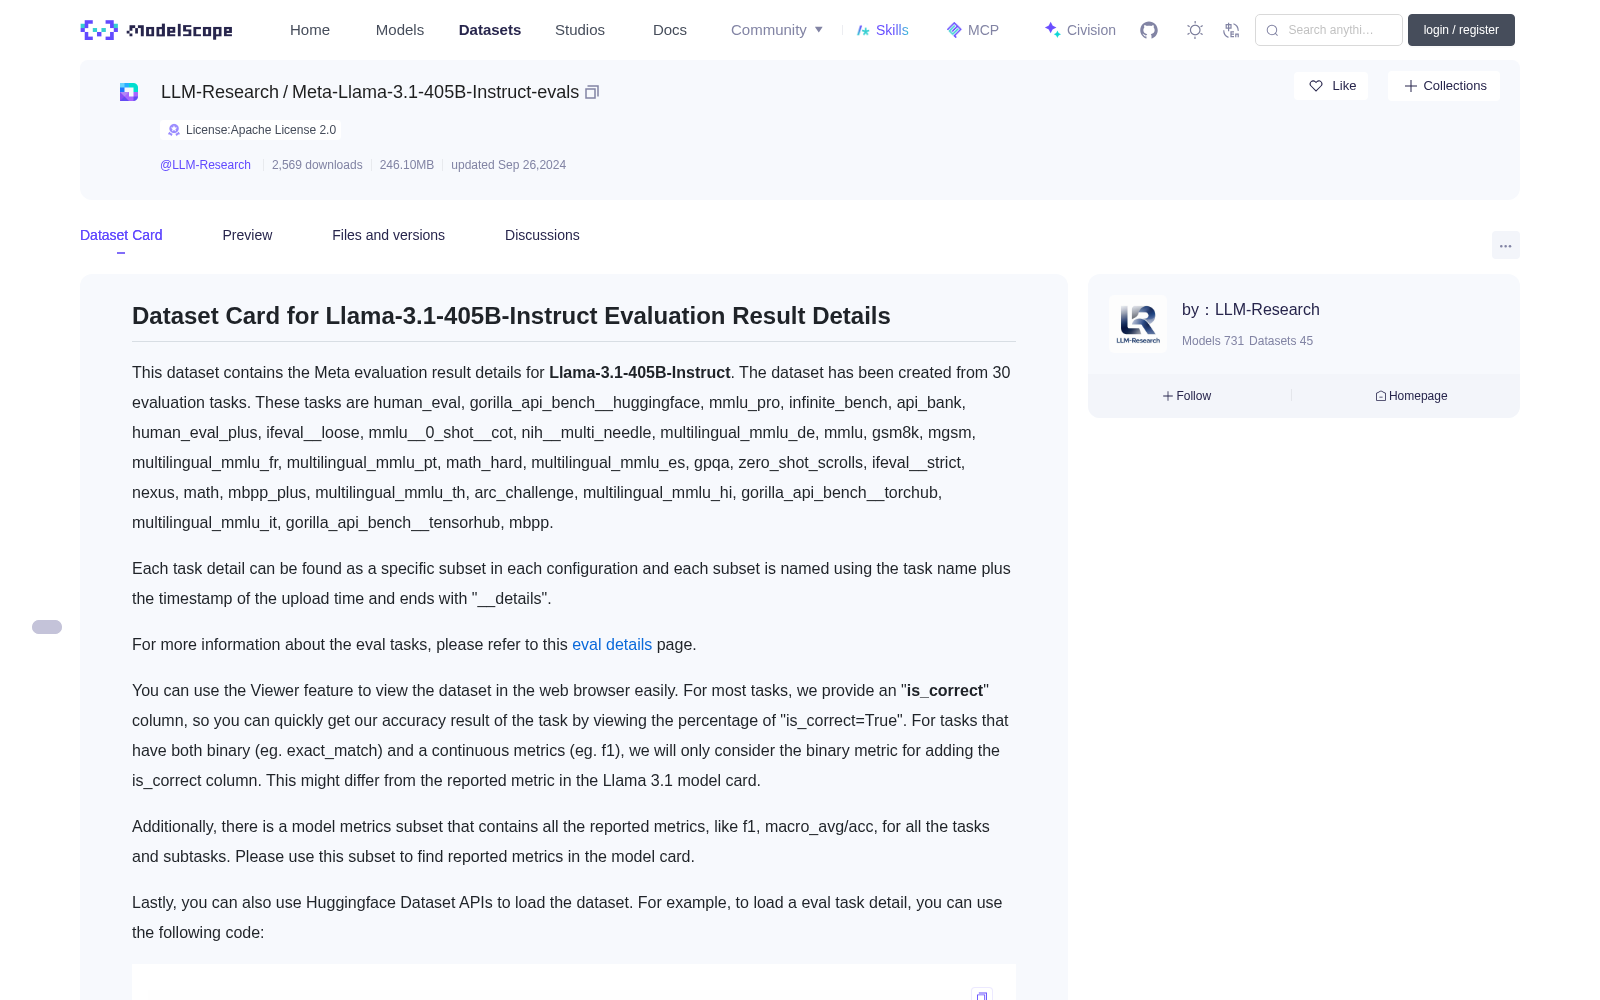The width and height of the screenshot is (1600, 1000).
Task: Click the login / register button
Action: [x=1461, y=30]
